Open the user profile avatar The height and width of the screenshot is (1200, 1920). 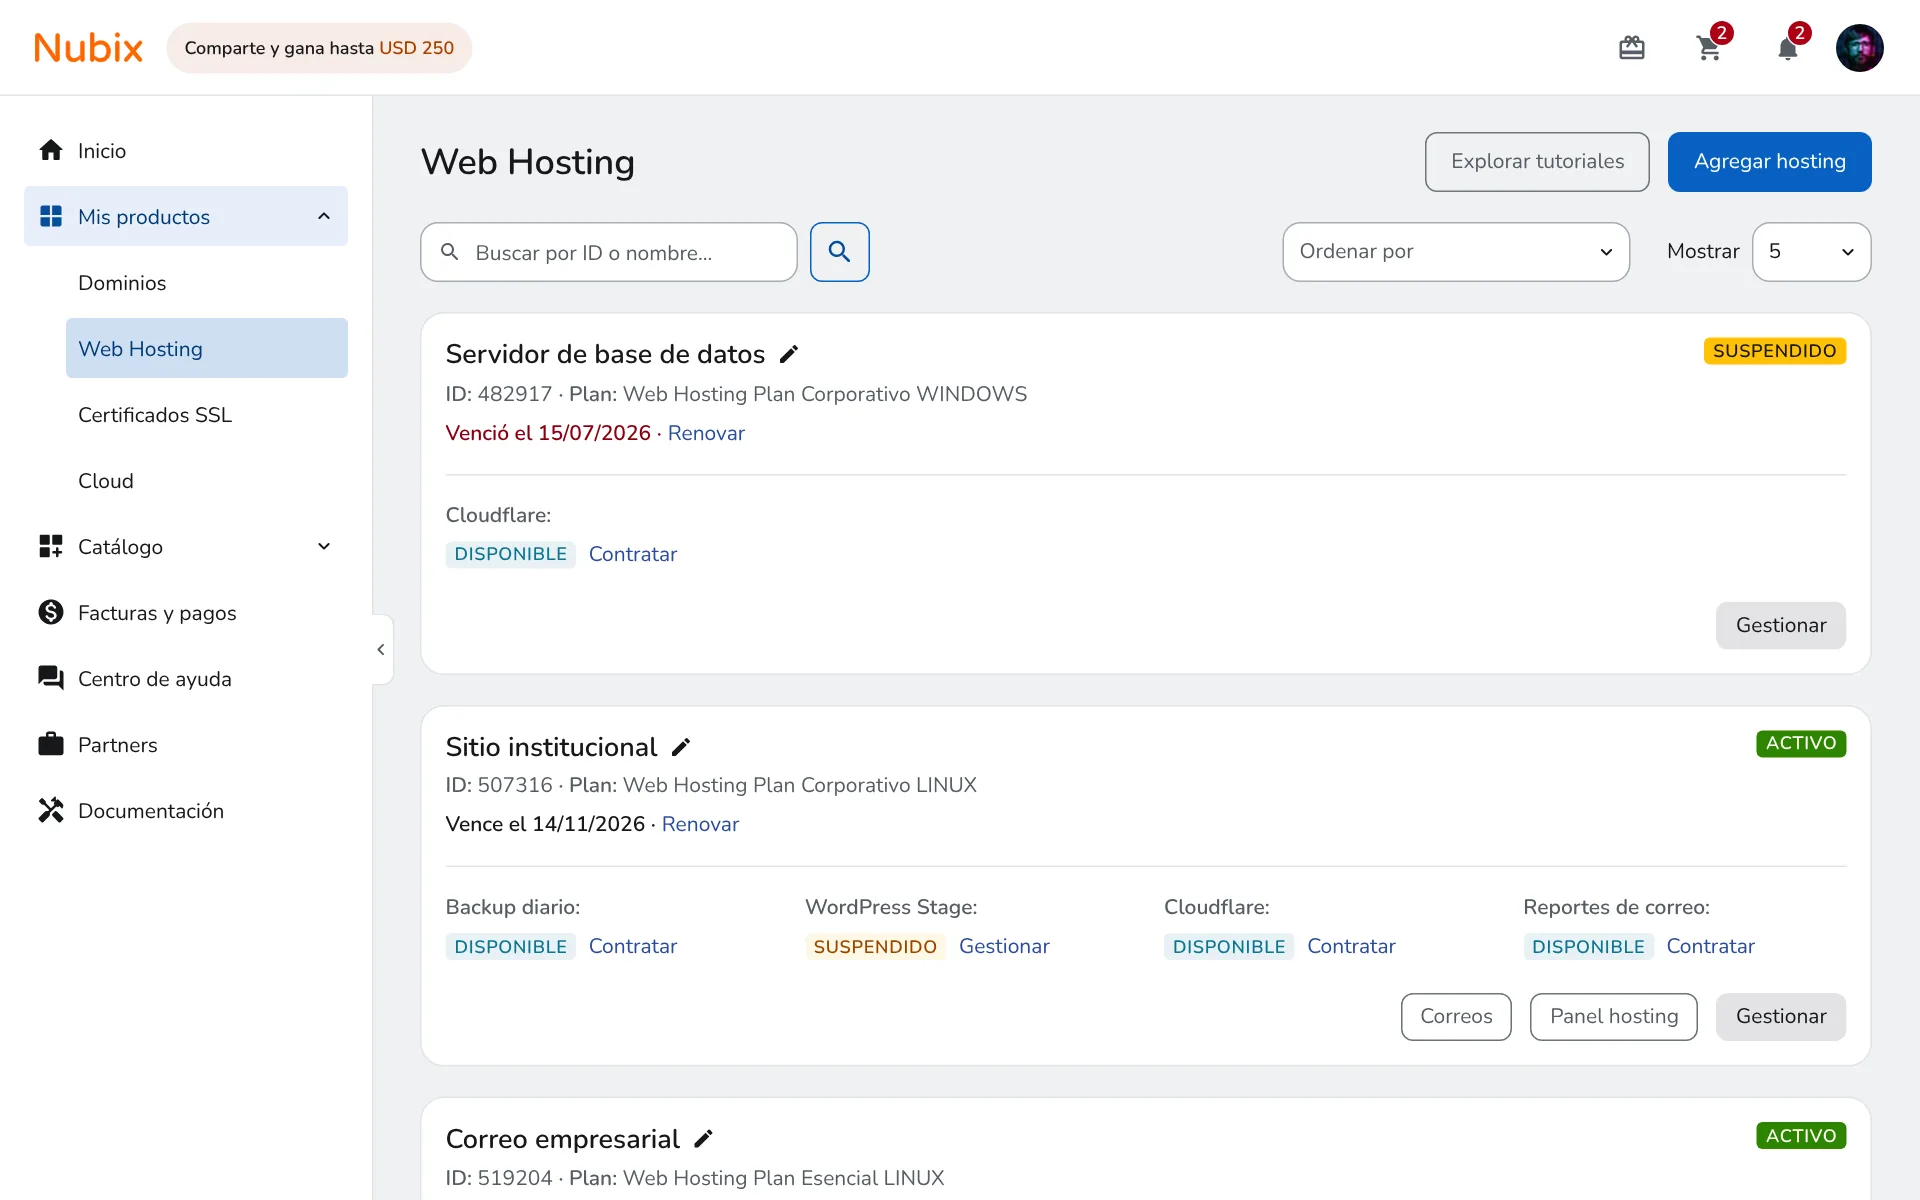pos(1859,48)
